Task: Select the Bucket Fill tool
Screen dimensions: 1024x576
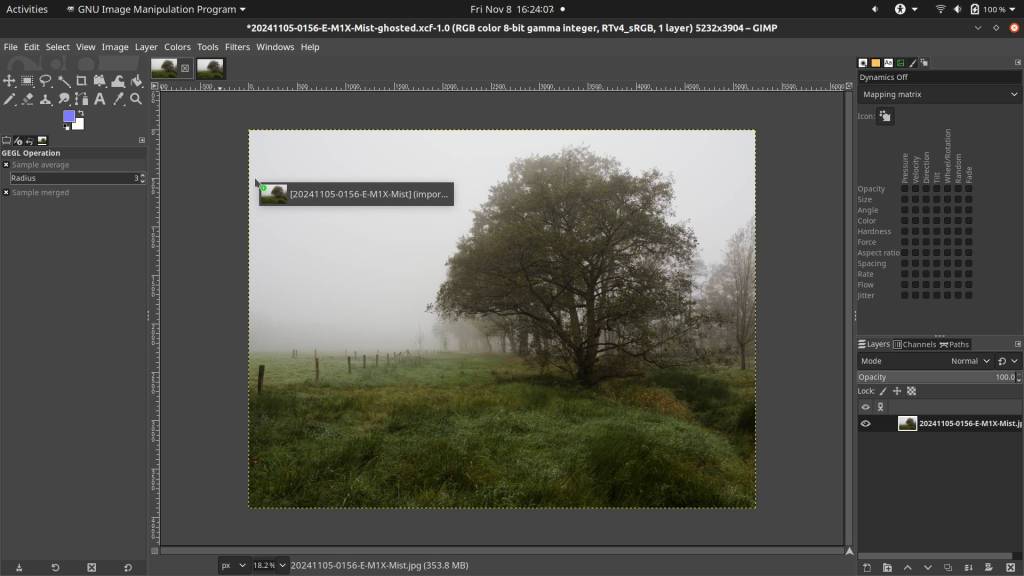Action: [x=136, y=81]
